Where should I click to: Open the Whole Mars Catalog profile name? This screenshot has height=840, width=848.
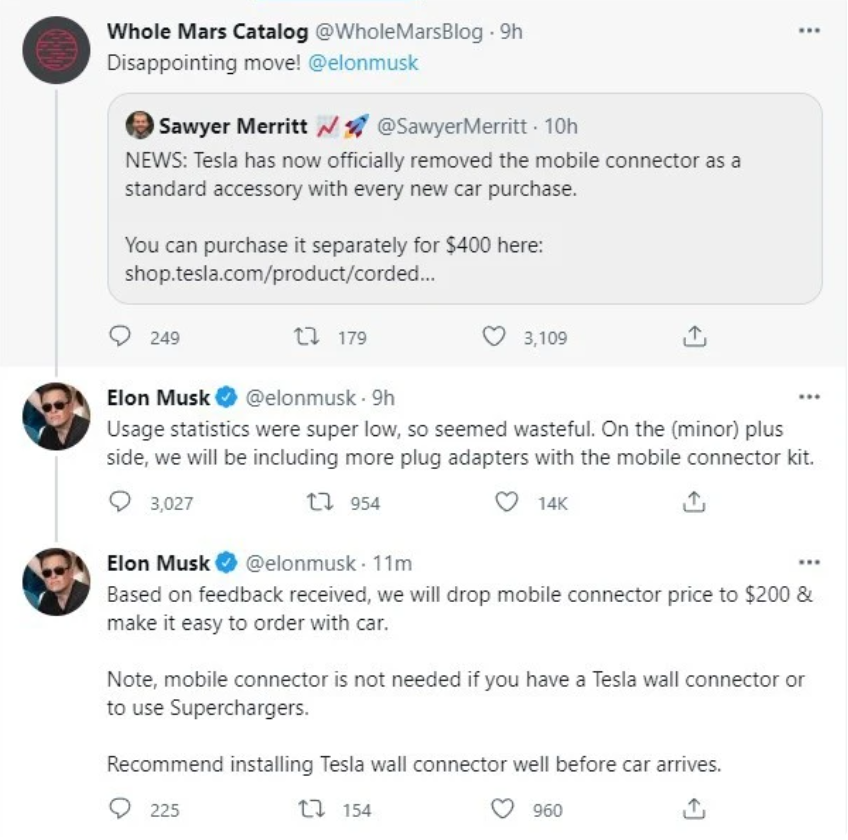point(207,31)
